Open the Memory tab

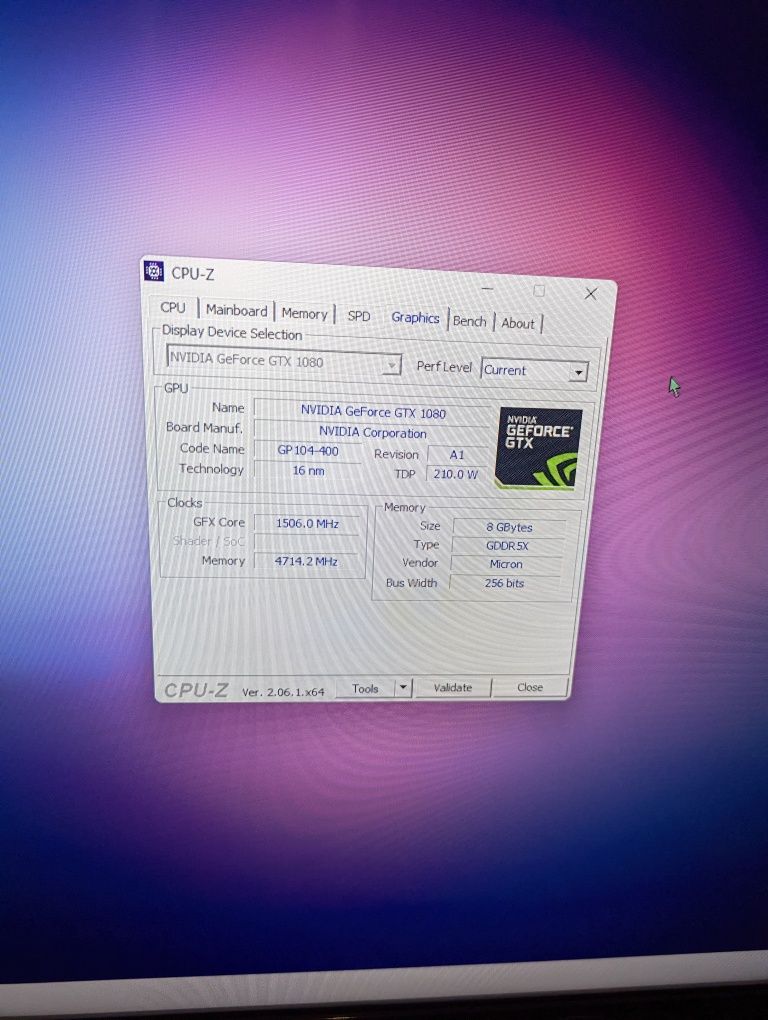coord(304,314)
